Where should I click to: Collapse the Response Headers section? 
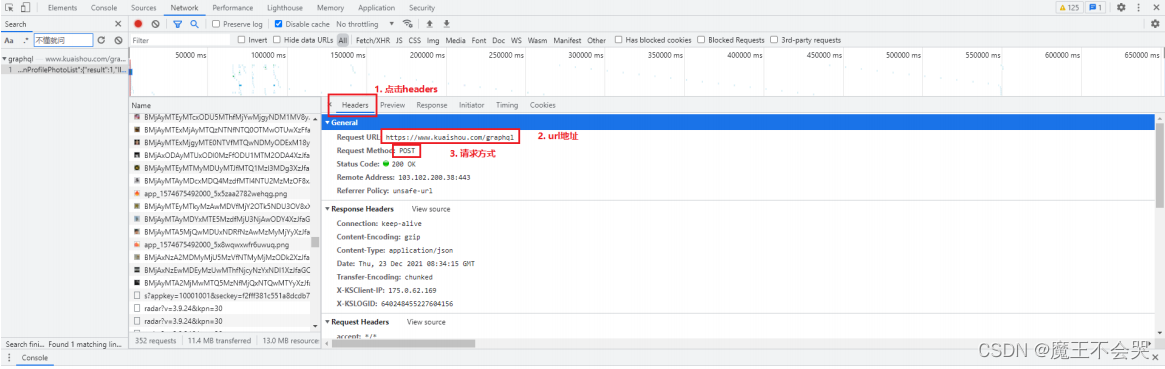pos(328,209)
